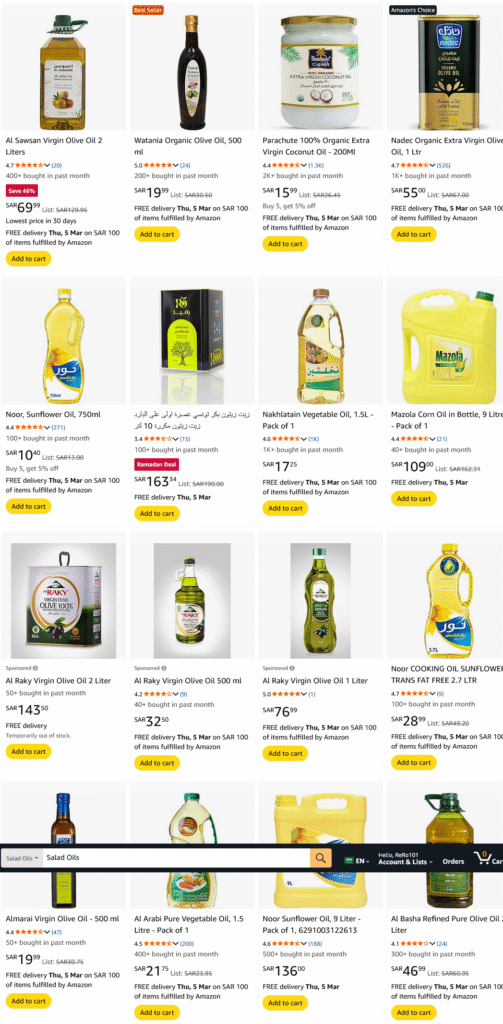Open the Account & Lists dropdown
Viewport: 503px width, 1024px height.
[x=405, y=862]
